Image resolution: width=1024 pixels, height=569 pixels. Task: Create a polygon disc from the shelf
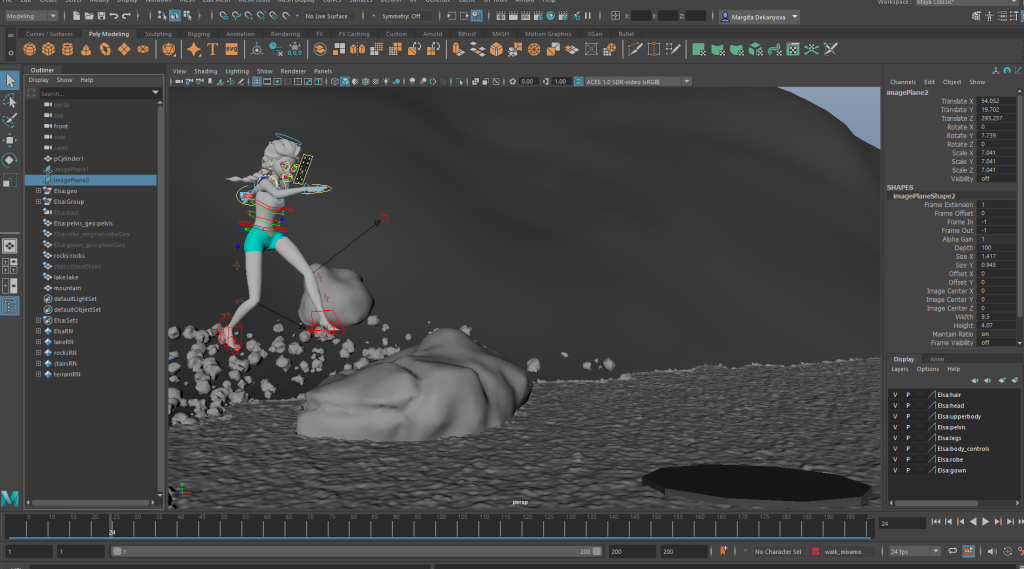click(143, 50)
